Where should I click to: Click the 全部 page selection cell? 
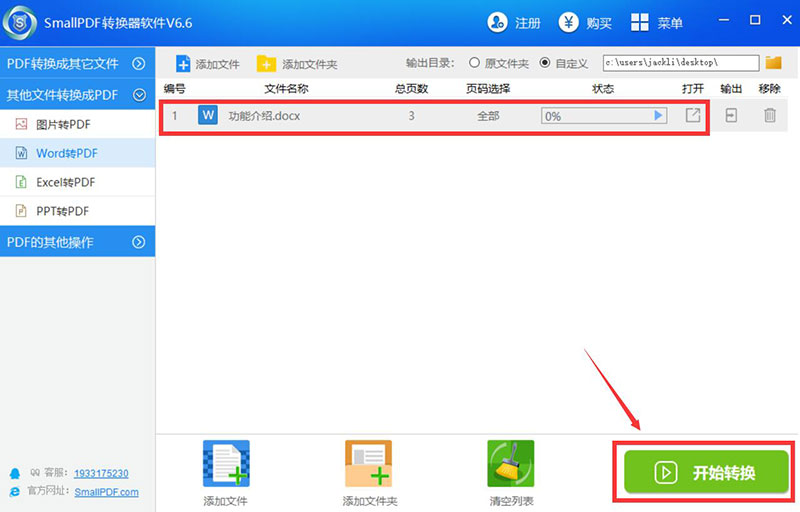tap(488, 116)
